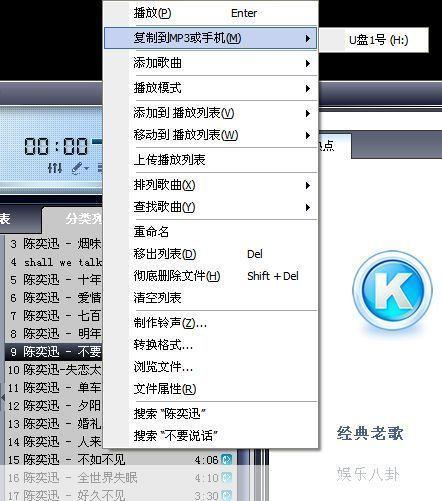Select 搜索 "陈奕迅" menu entry
The width and height of the screenshot is (442, 501).
coord(211,414)
